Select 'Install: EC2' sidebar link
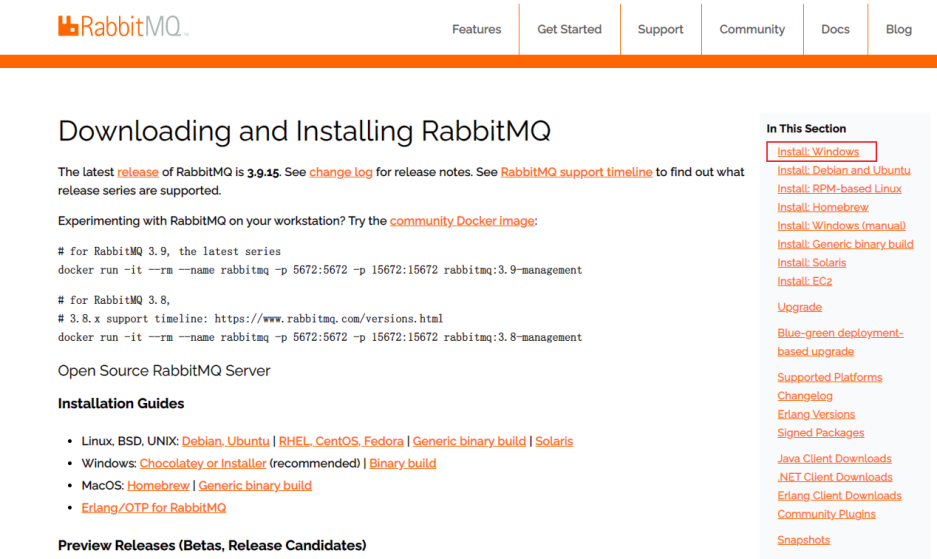 coord(804,282)
